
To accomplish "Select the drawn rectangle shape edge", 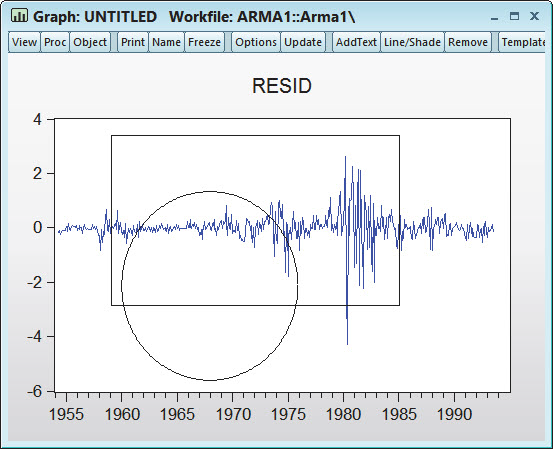I will tap(255, 135).
